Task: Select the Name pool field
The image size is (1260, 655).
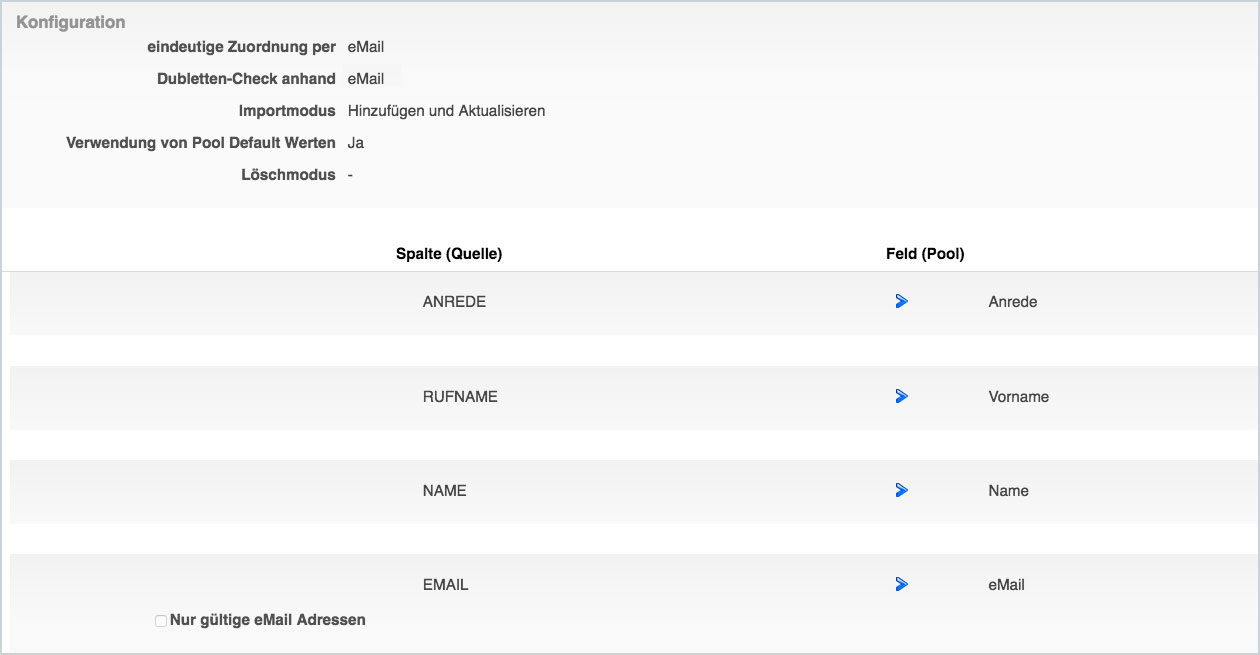Action: click(x=1008, y=491)
